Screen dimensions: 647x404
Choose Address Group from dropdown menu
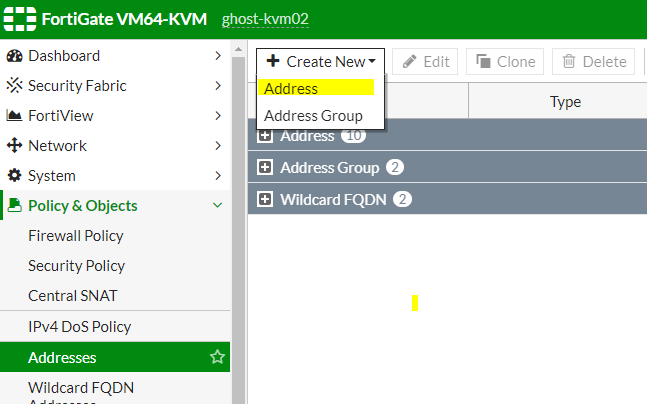tap(313, 115)
